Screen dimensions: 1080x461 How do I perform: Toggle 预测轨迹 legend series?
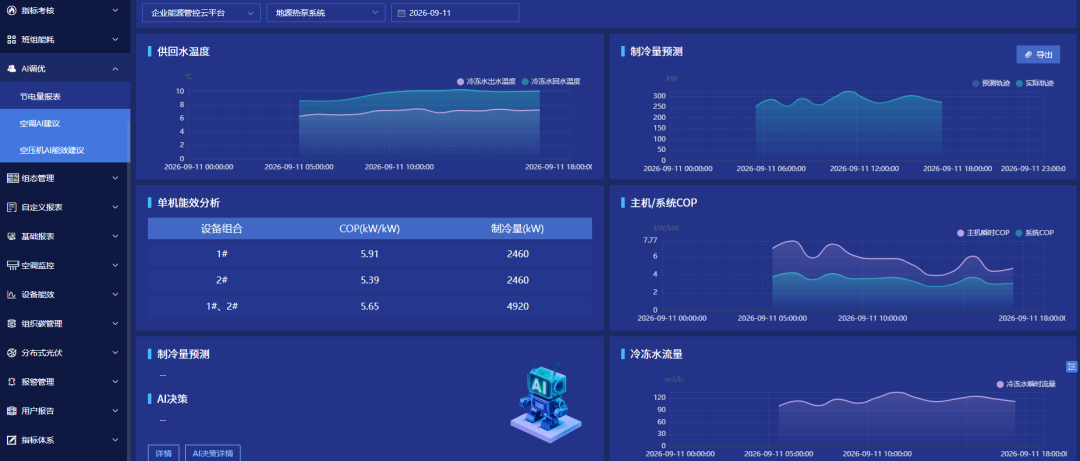(x=990, y=83)
